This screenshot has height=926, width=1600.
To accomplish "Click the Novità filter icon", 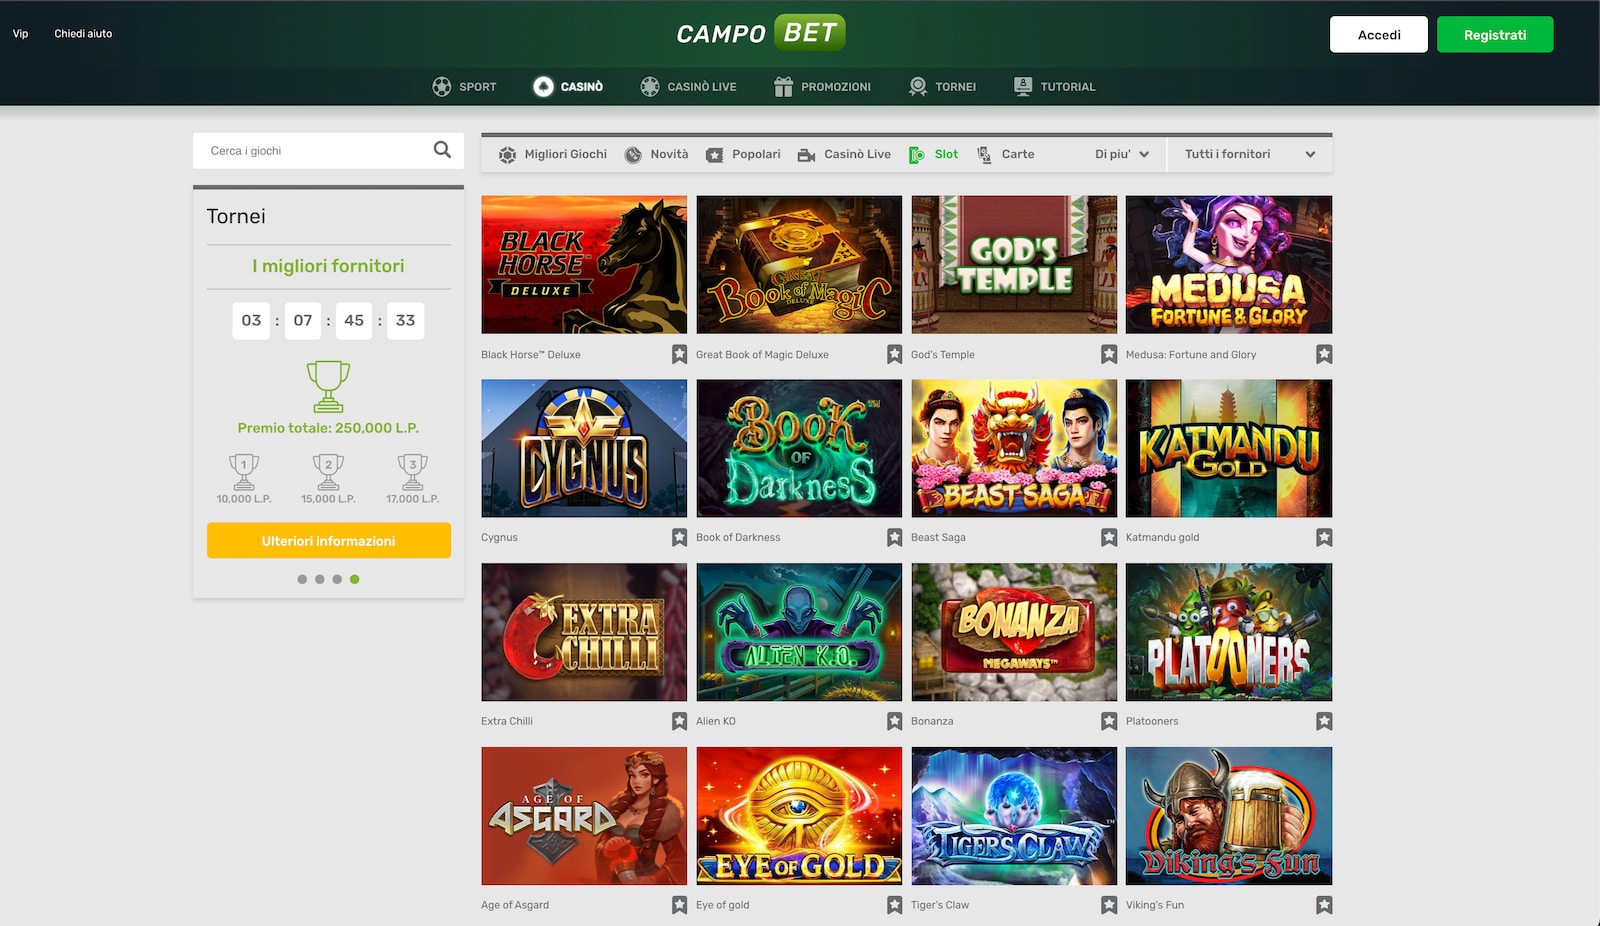I will pyautogui.click(x=634, y=154).
